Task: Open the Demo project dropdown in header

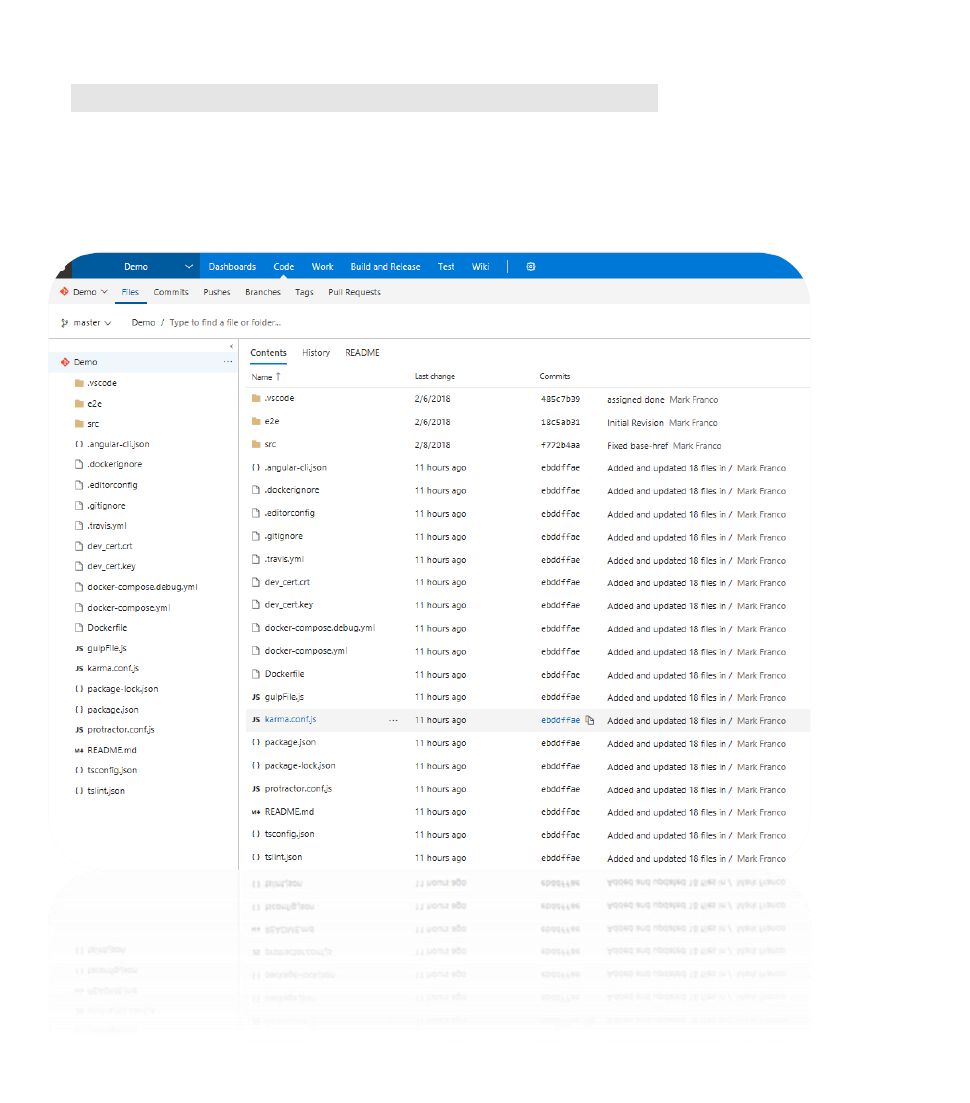Action: pyautogui.click(x=189, y=267)
